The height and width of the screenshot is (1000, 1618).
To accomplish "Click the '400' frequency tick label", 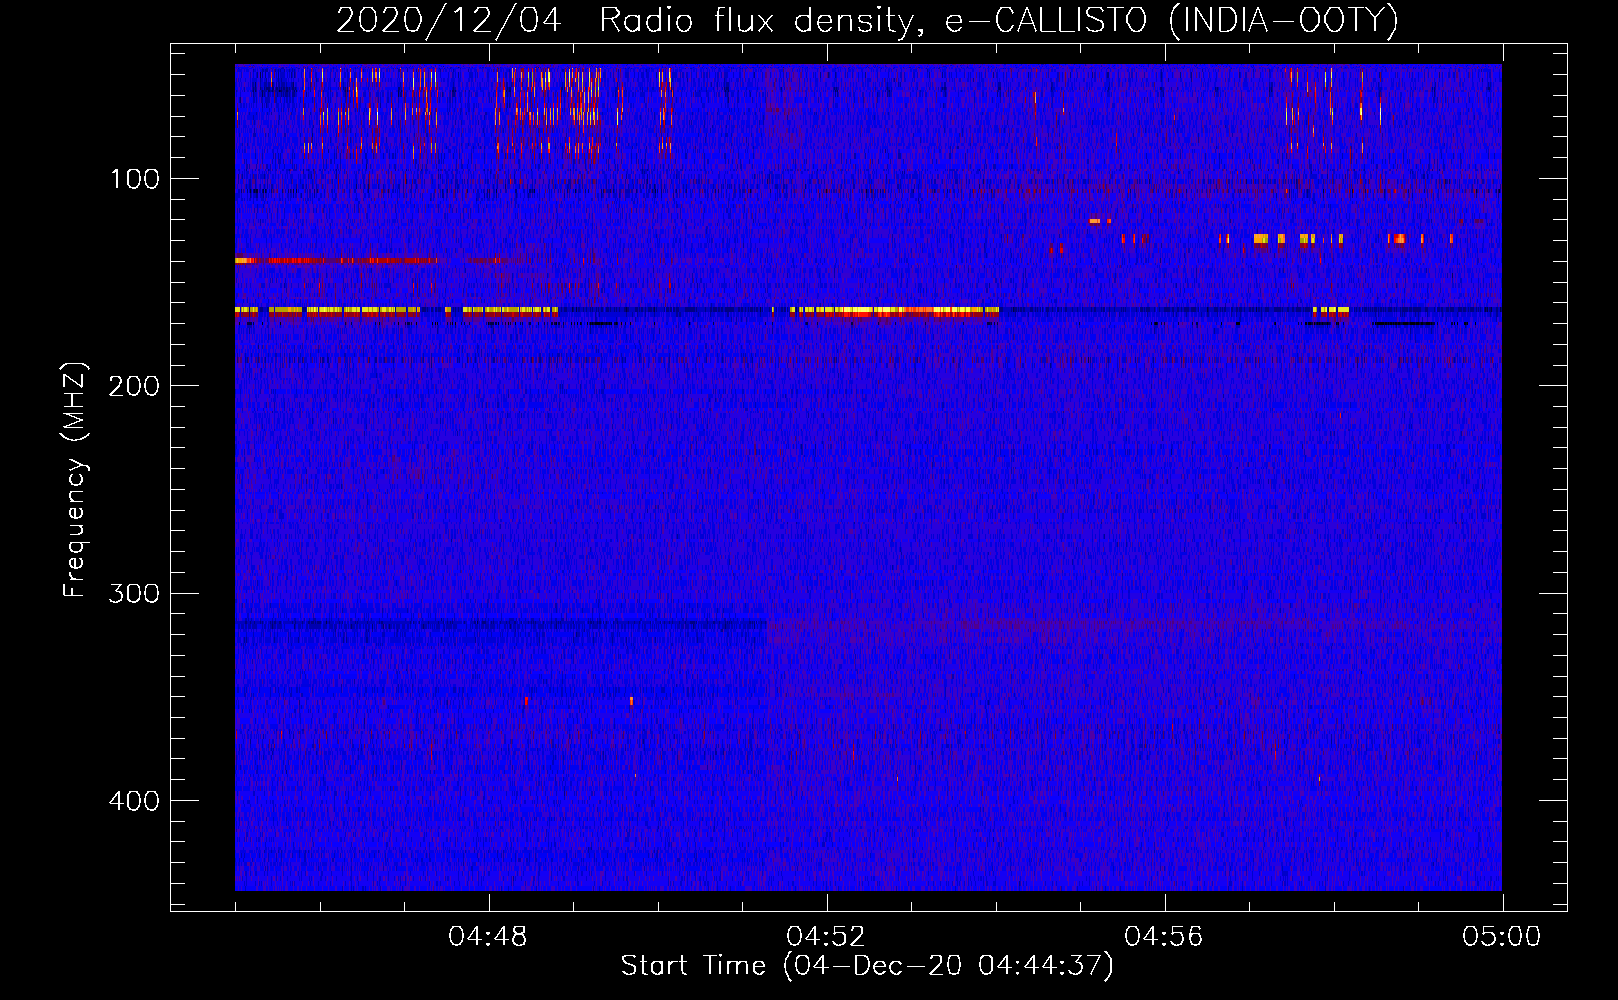I will click(133, 801).
